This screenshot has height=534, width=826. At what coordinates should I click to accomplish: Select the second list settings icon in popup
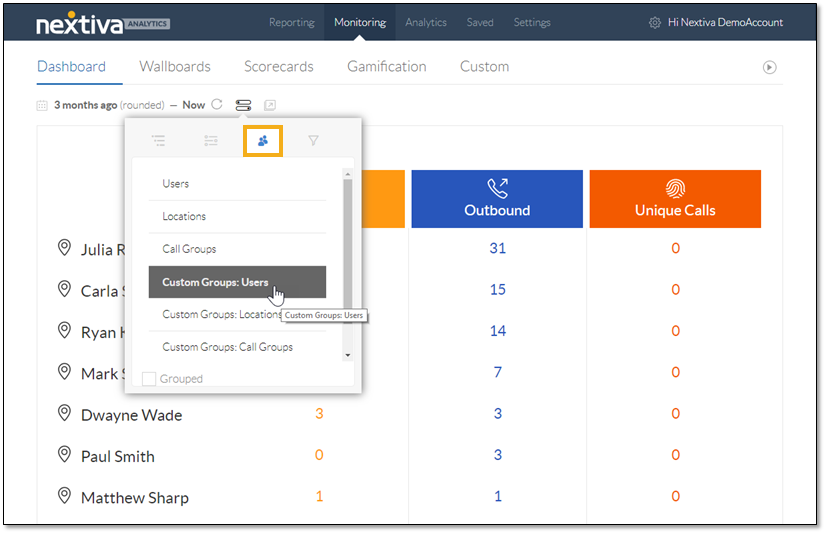click(211, 141)
